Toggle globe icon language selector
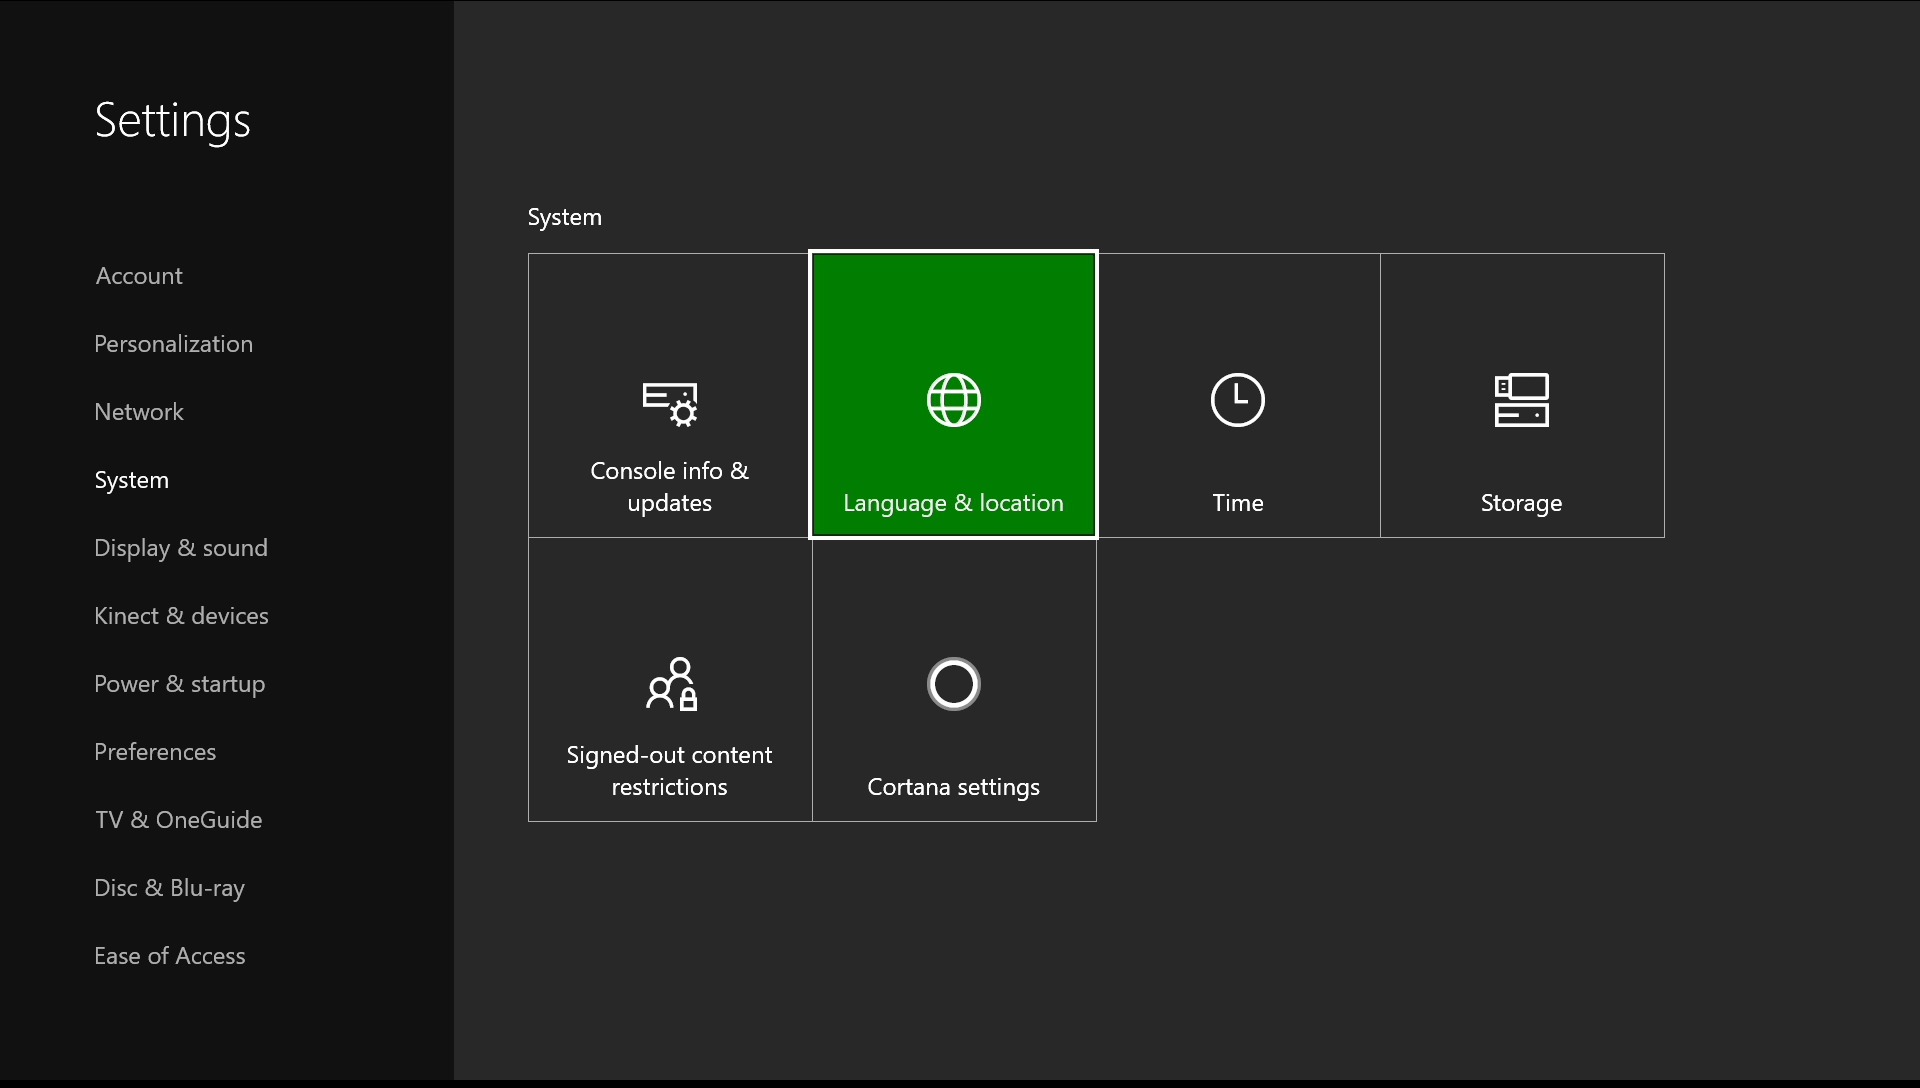This screenshot has width=1920, height=1088. (952, 401)
